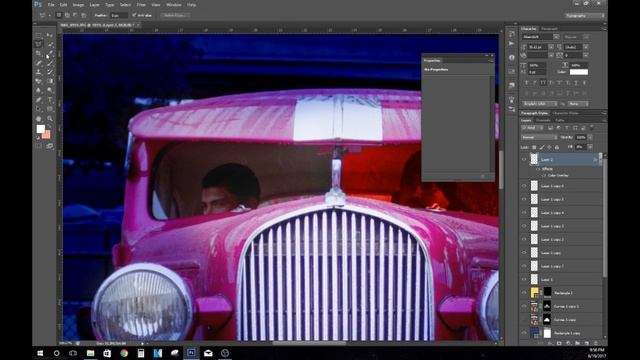The image size is (640, 360).
Task: Open the text anti-aliasing method dropdown
Action: pos(578,104)
